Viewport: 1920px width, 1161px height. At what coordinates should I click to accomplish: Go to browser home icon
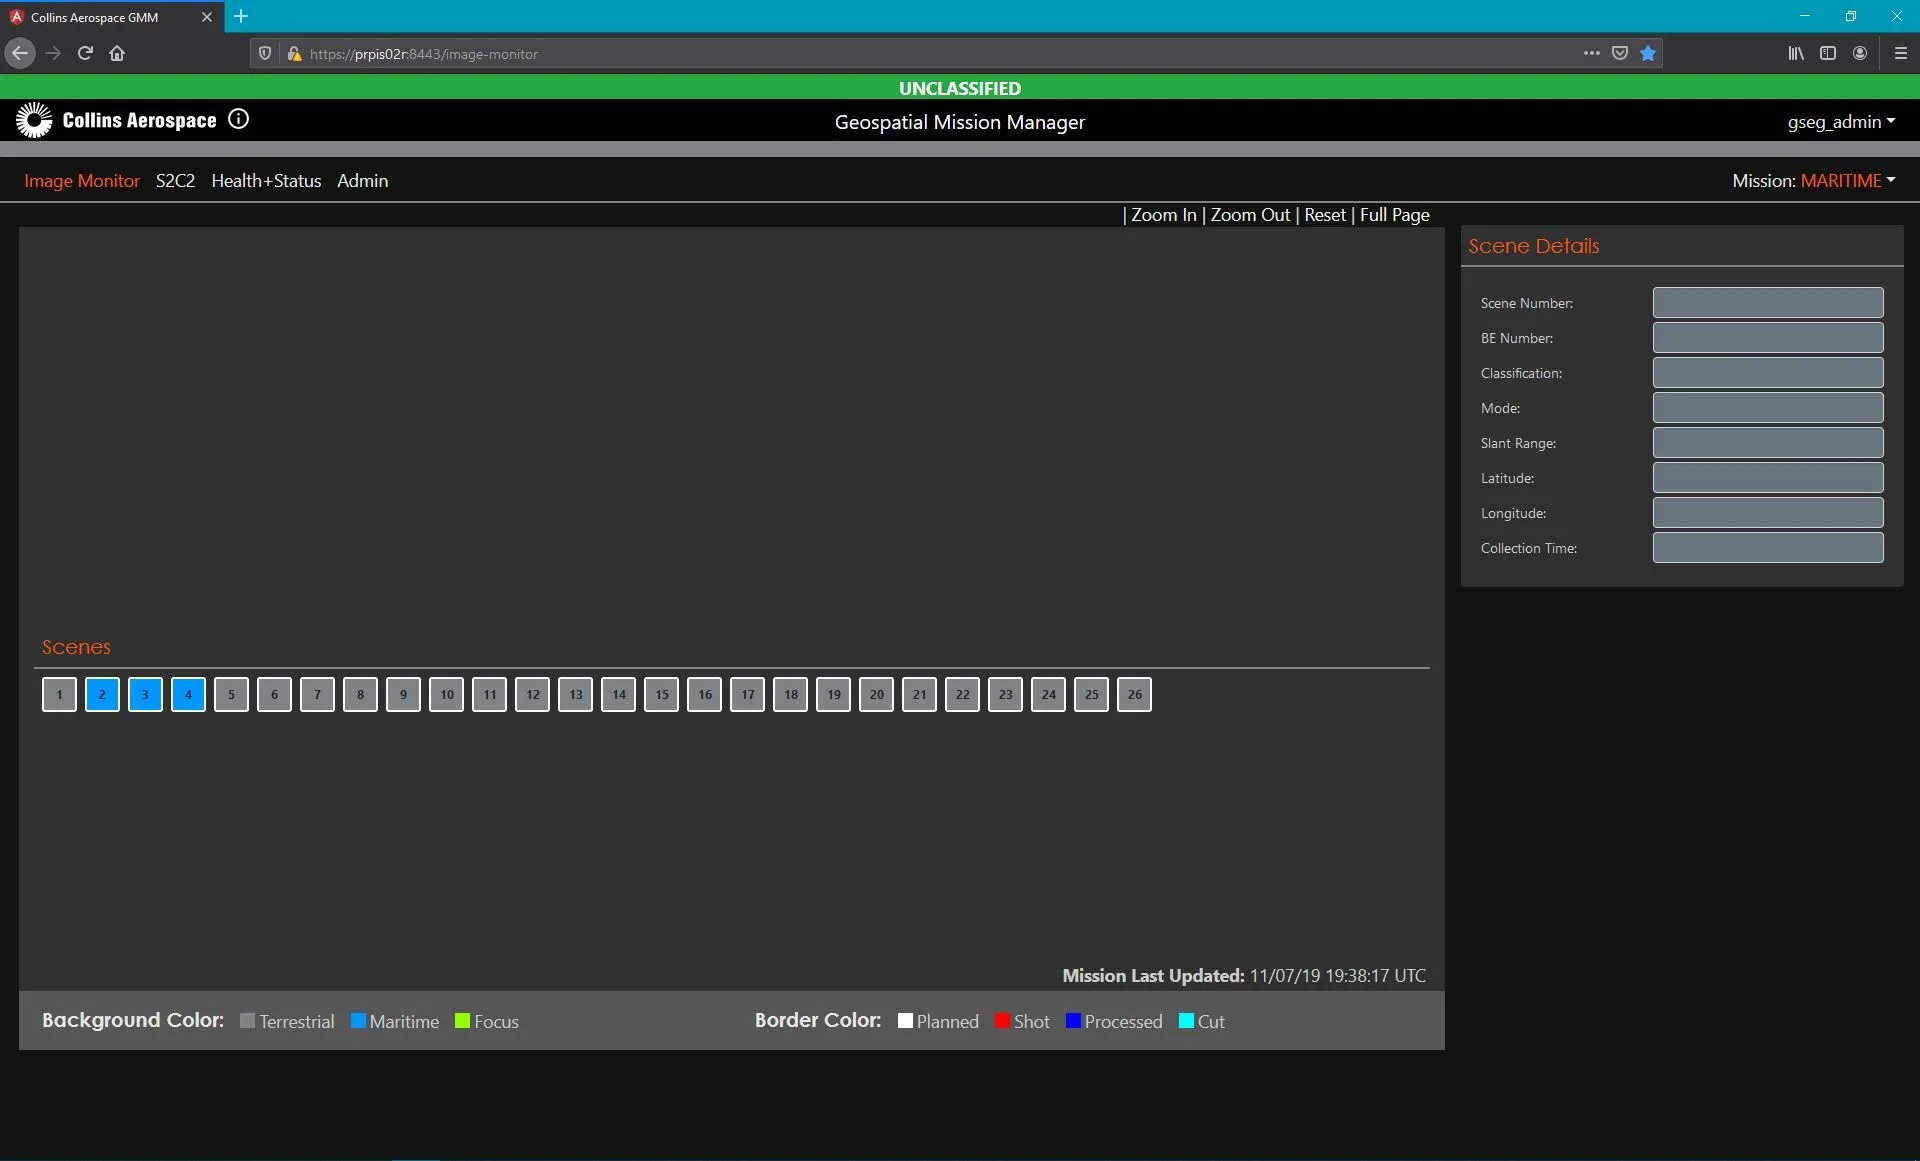pos(117,54)
